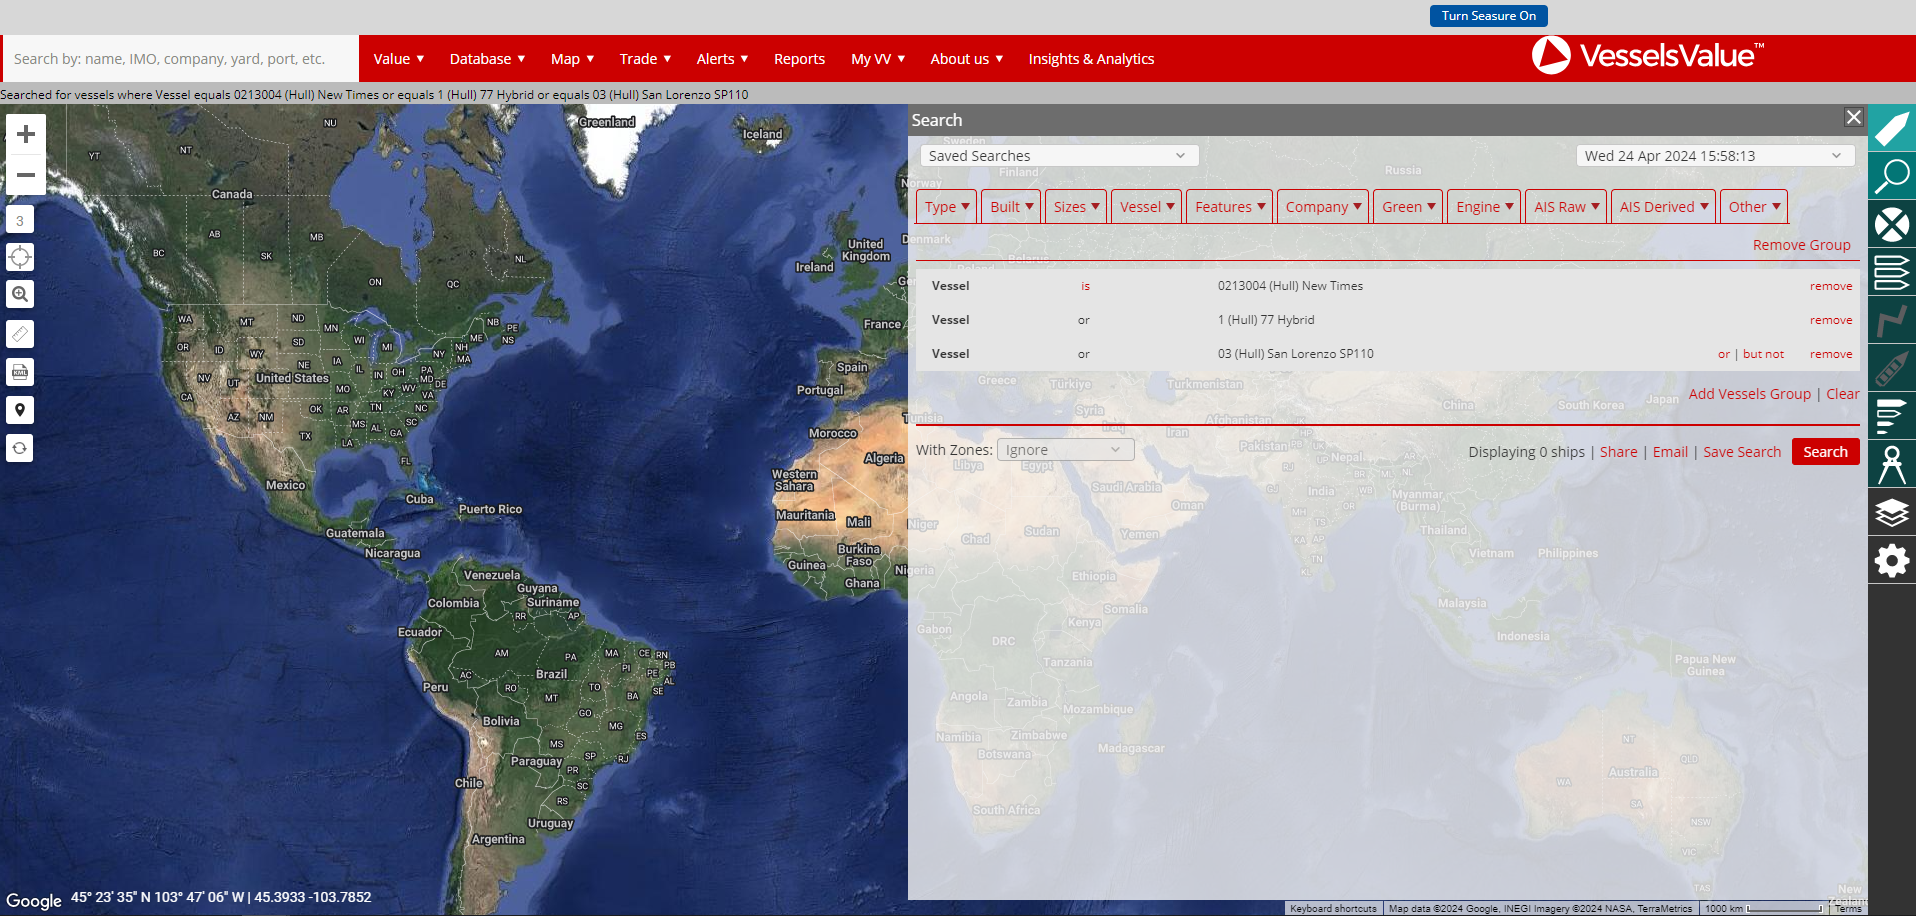Click the top search input field
The width and height of the screenshot is (1916, 916).
[180, 59]
